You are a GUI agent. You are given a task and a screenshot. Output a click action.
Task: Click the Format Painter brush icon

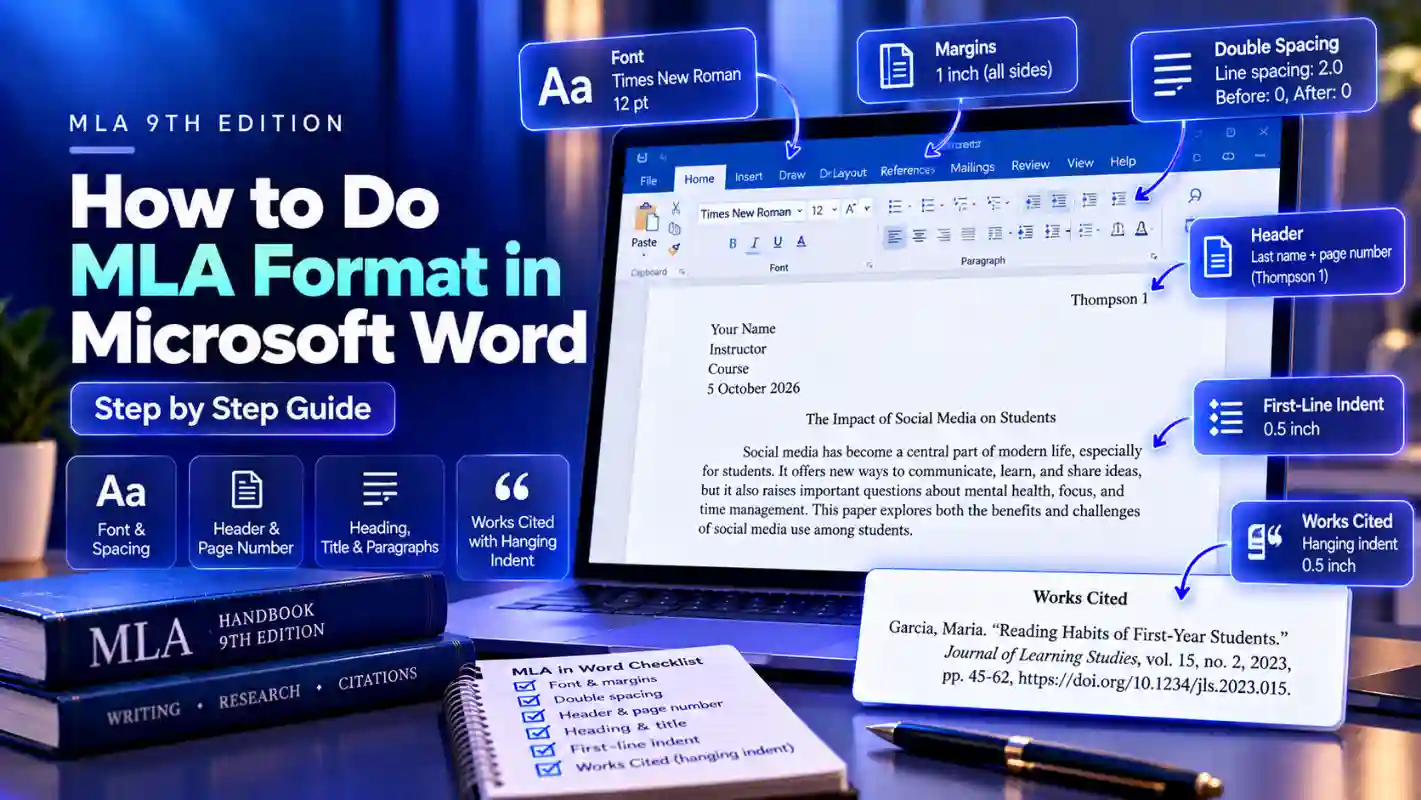click(x=675, y=248)
